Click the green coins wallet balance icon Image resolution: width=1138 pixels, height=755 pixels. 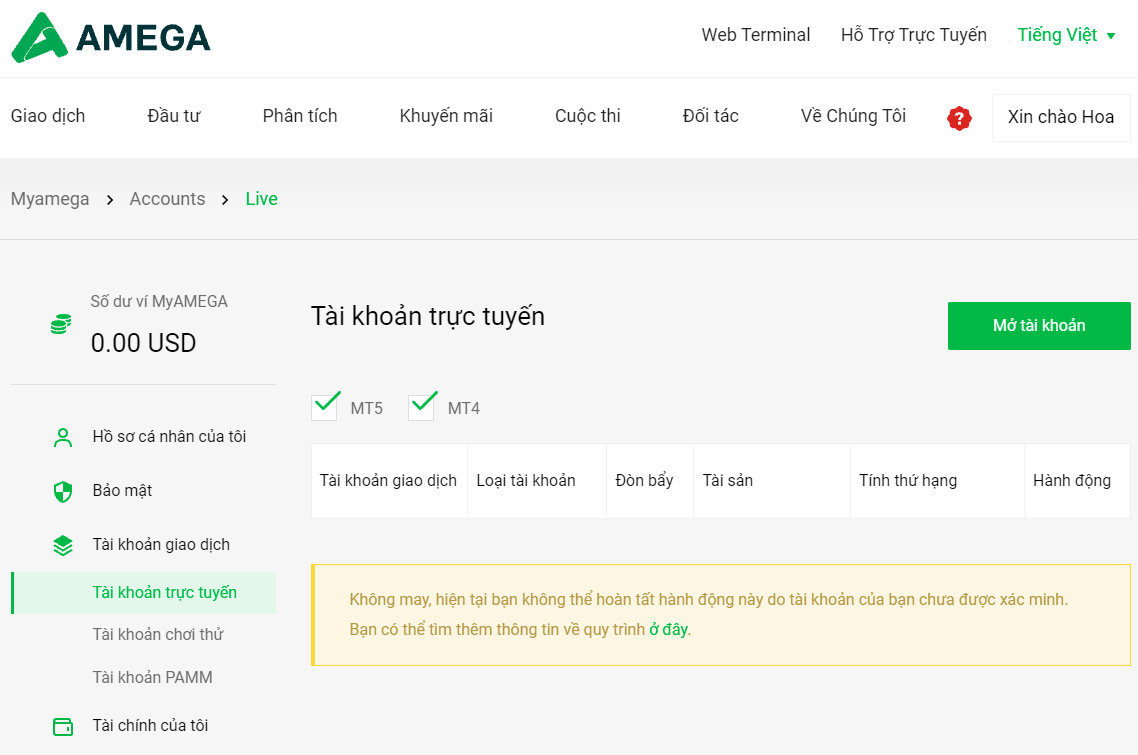pos(61,324)
